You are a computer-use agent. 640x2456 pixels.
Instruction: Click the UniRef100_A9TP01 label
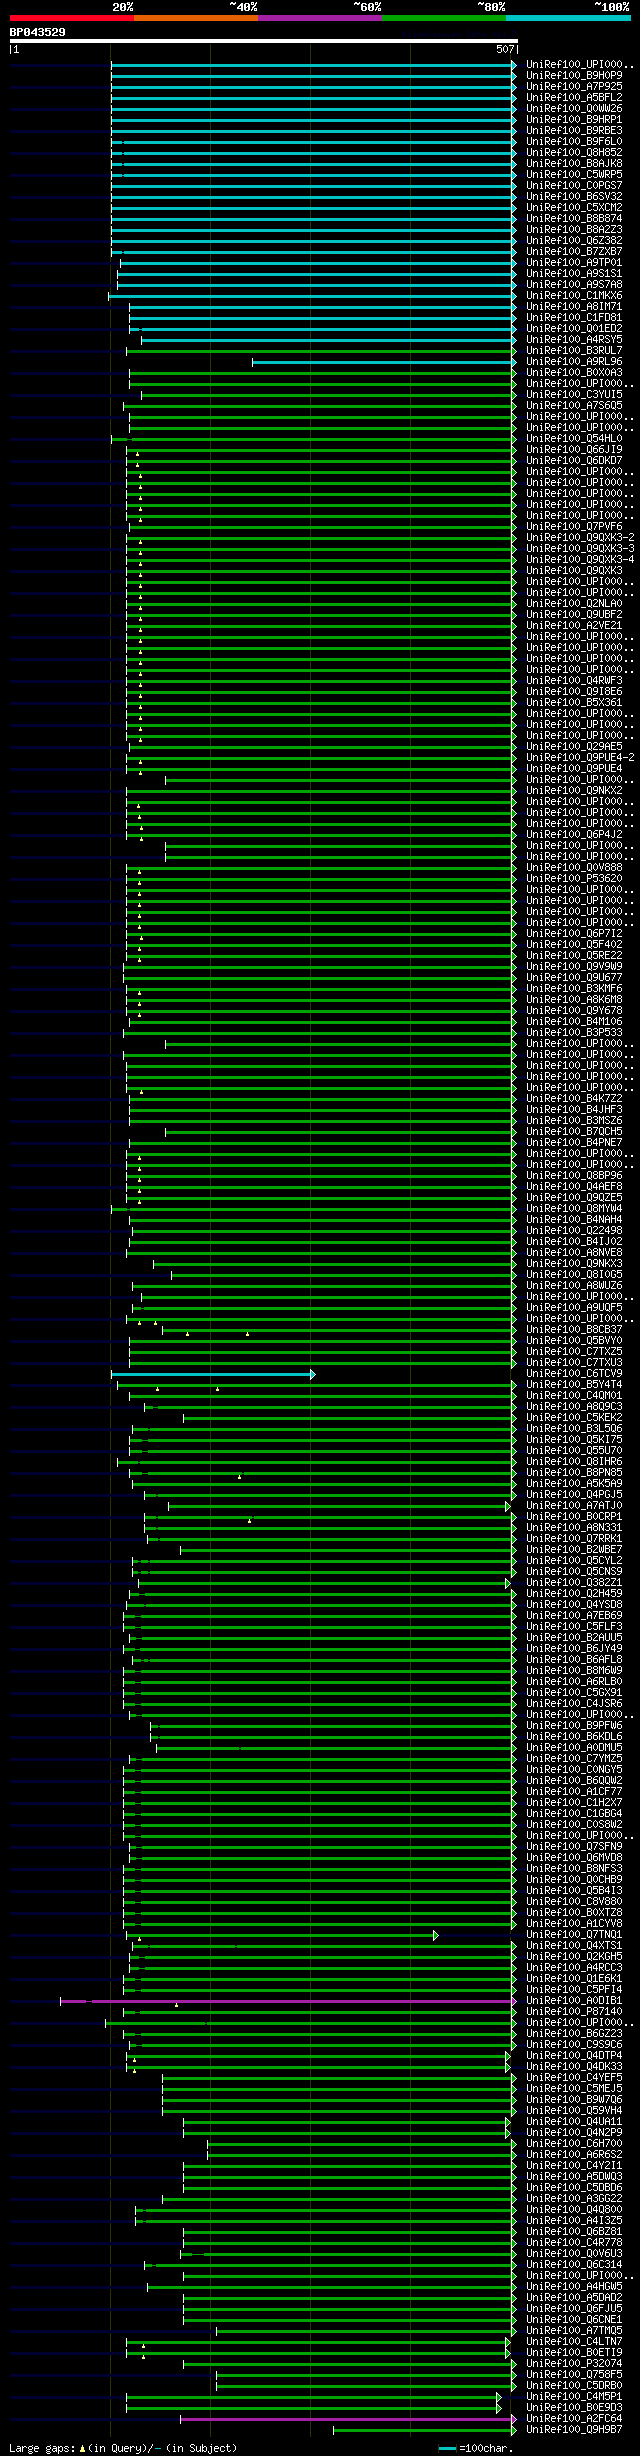coord(574,262)
